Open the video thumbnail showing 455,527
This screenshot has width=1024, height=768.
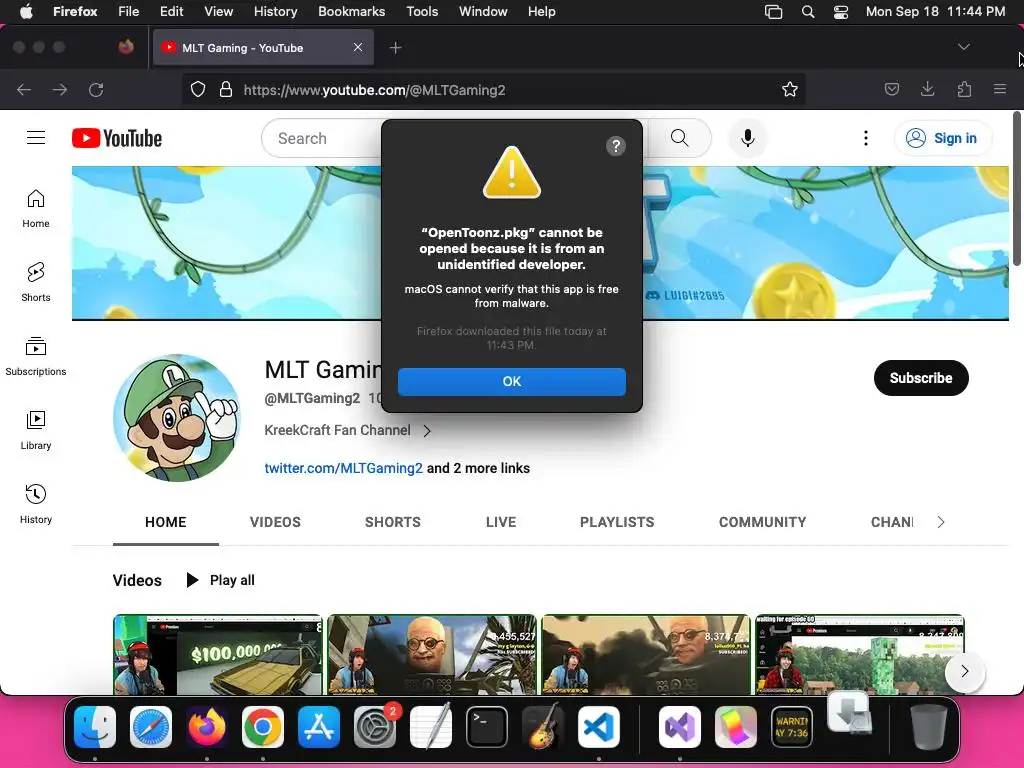pos(432,654)
